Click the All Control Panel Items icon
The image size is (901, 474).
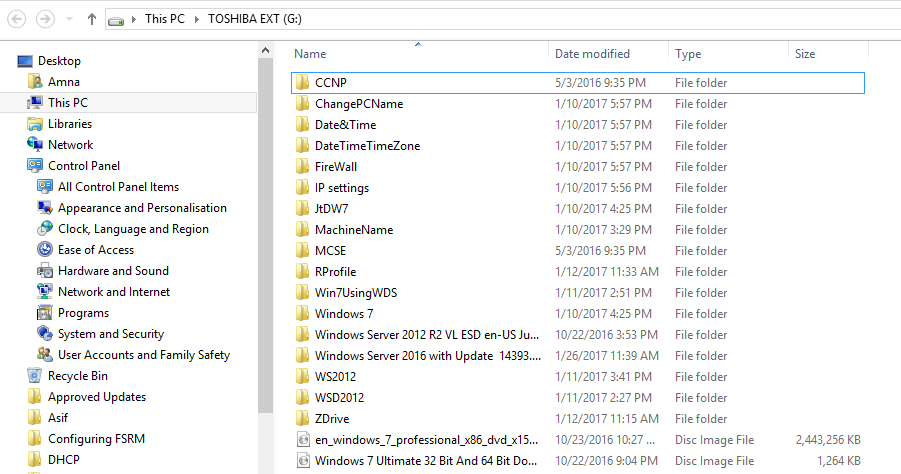[x=45, y=187]
